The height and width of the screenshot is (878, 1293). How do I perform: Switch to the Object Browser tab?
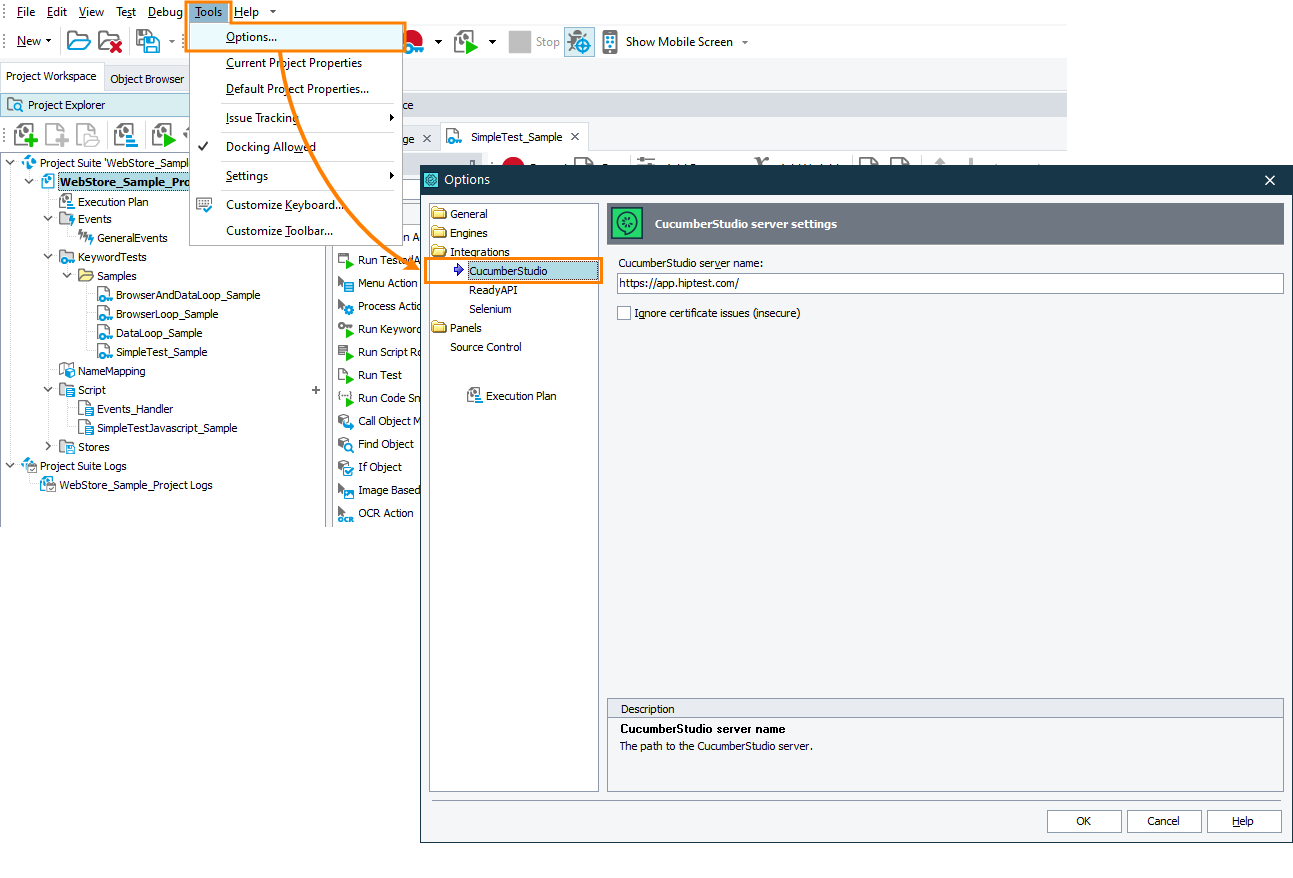[147, 79]
